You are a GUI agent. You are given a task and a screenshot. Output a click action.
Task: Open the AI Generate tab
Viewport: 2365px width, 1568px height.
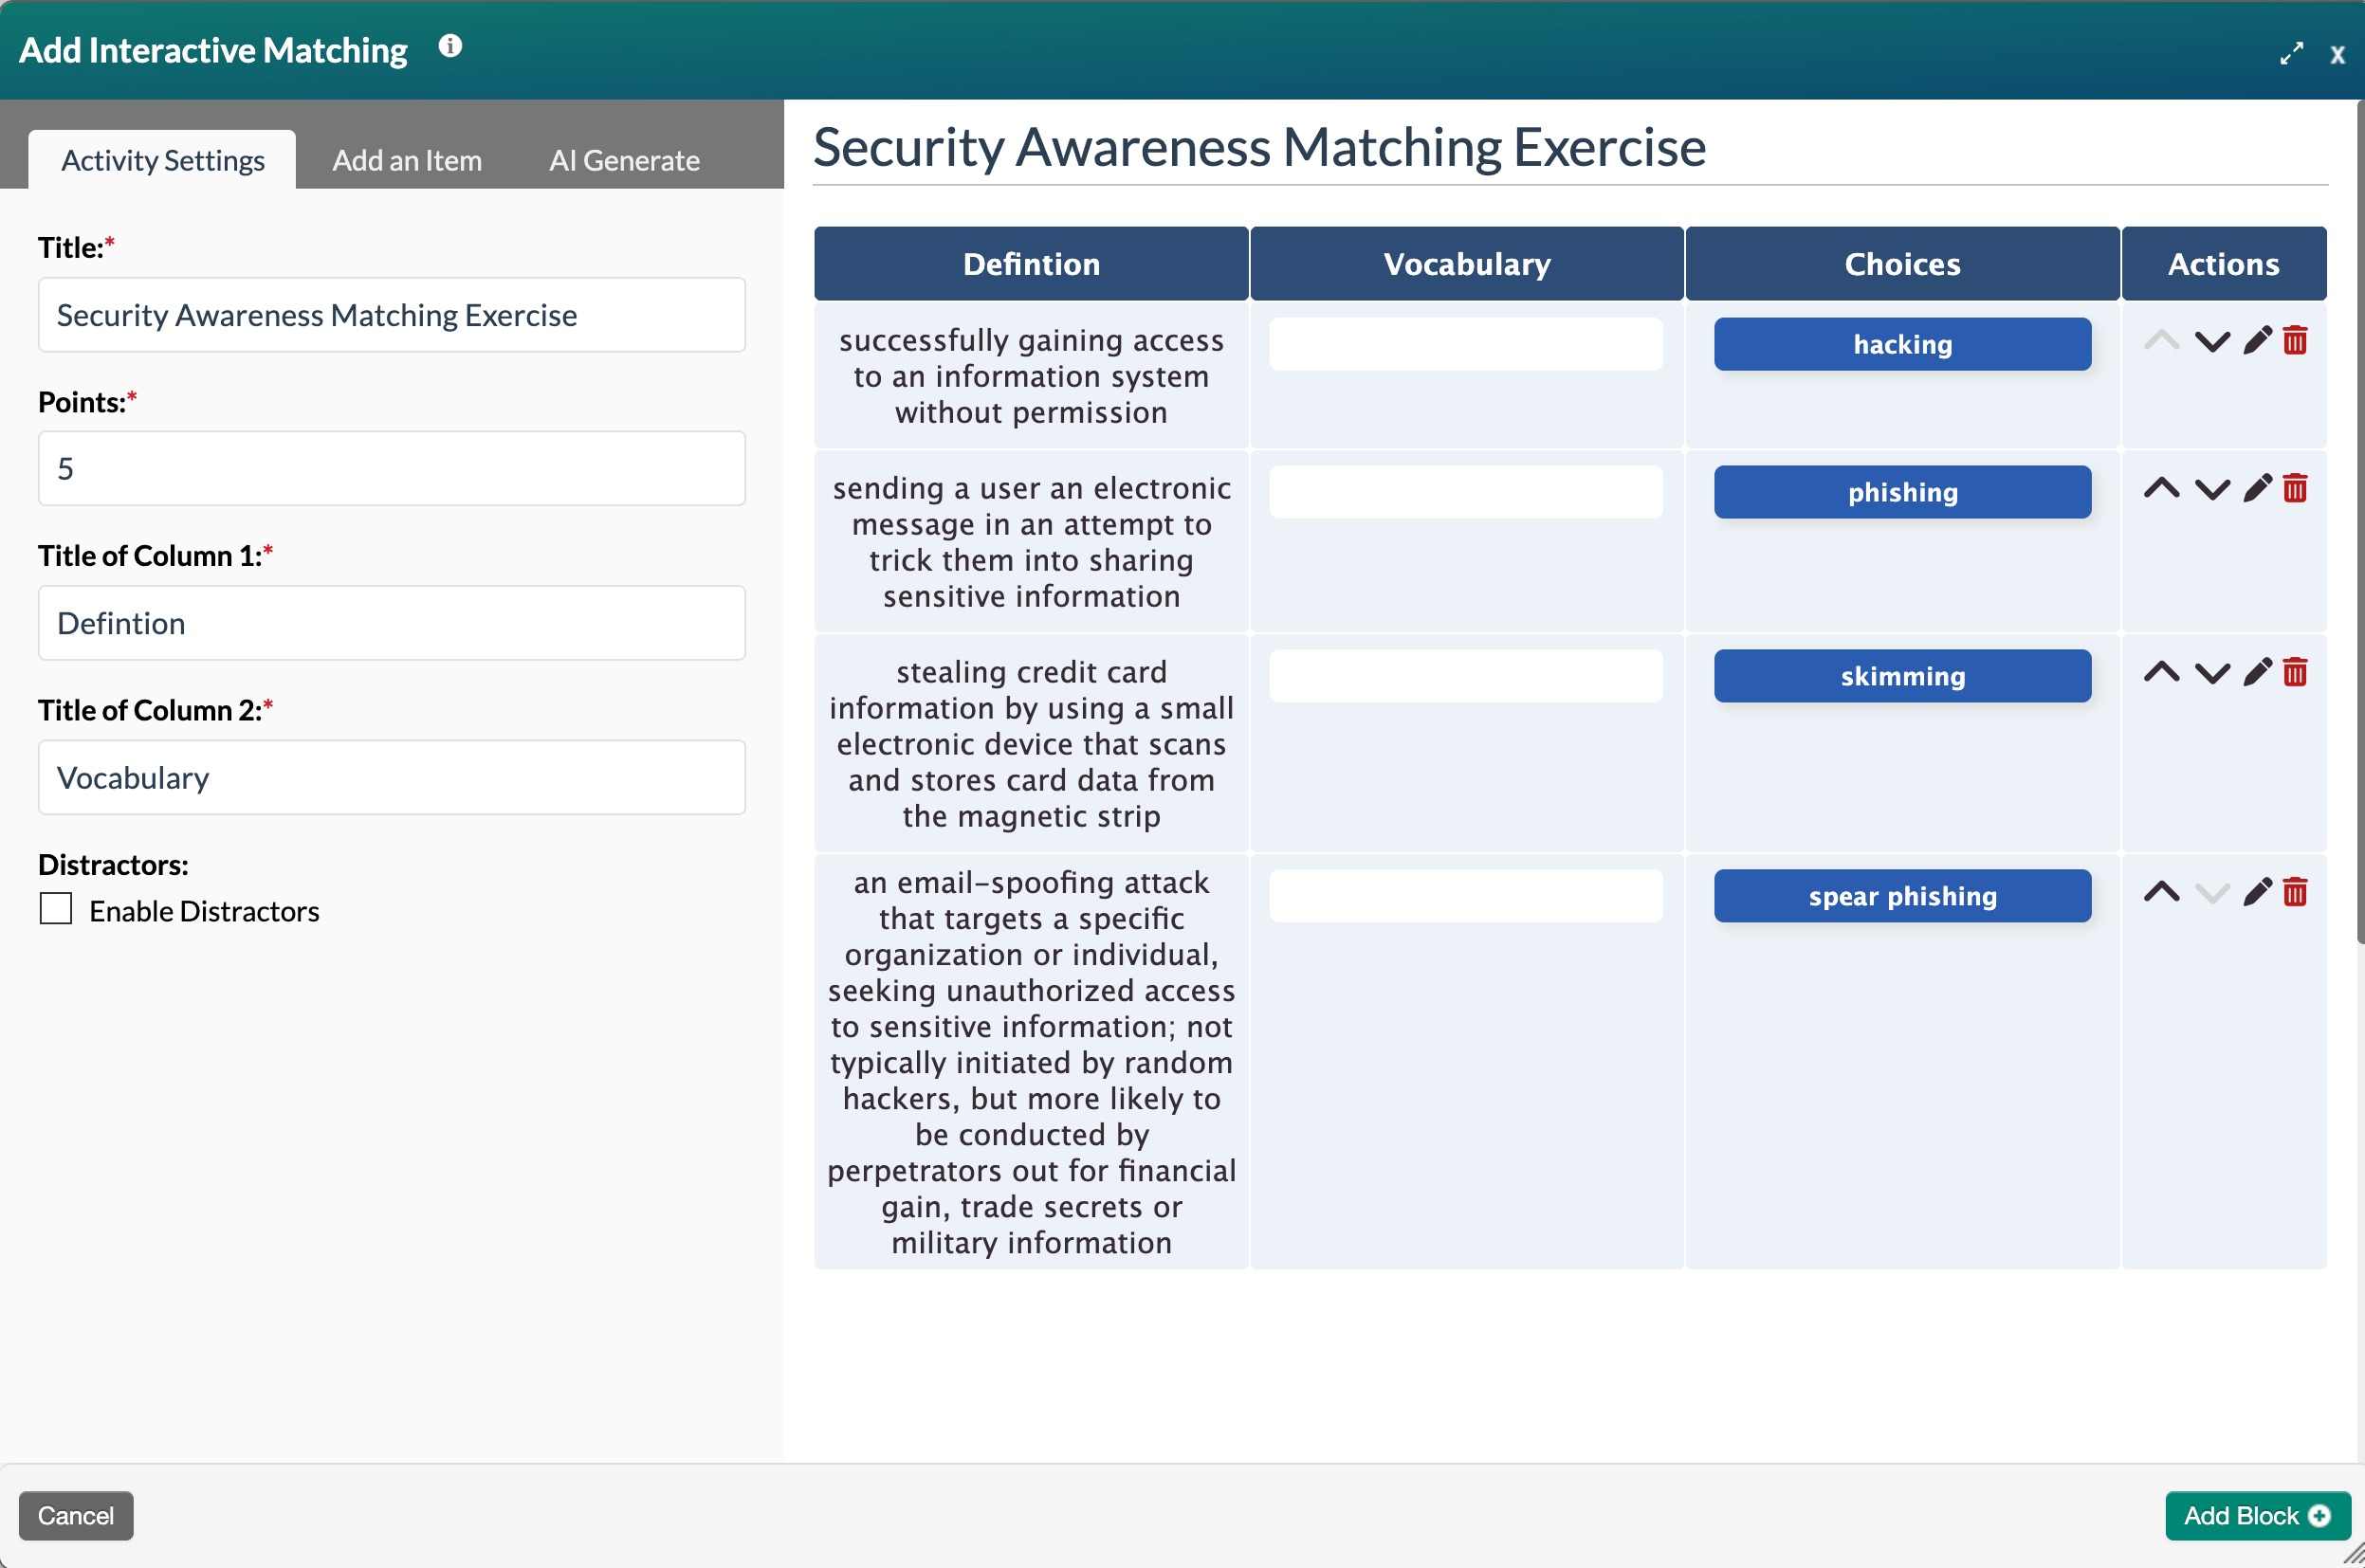pos(623,160)
